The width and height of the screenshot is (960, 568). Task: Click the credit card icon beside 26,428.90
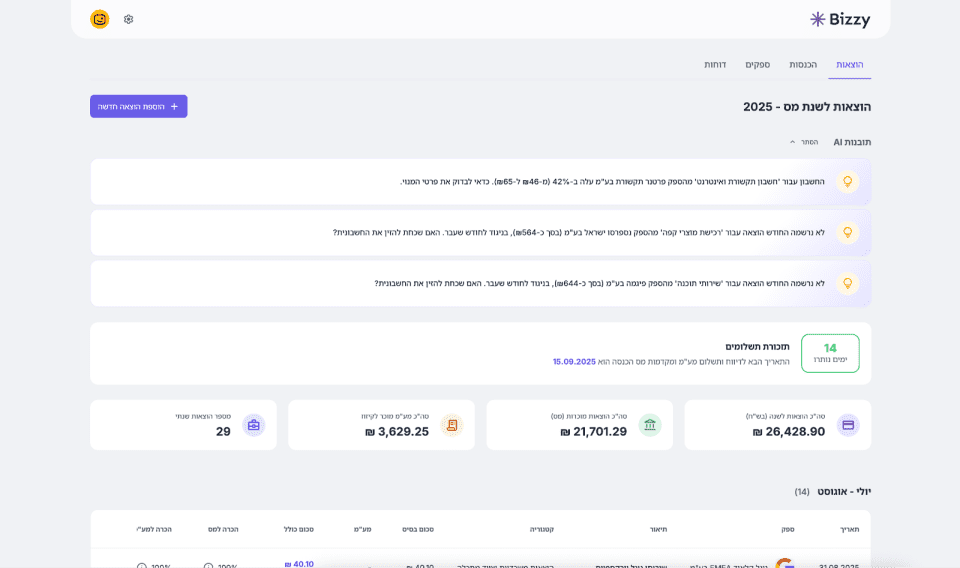(x=848, y=425)
